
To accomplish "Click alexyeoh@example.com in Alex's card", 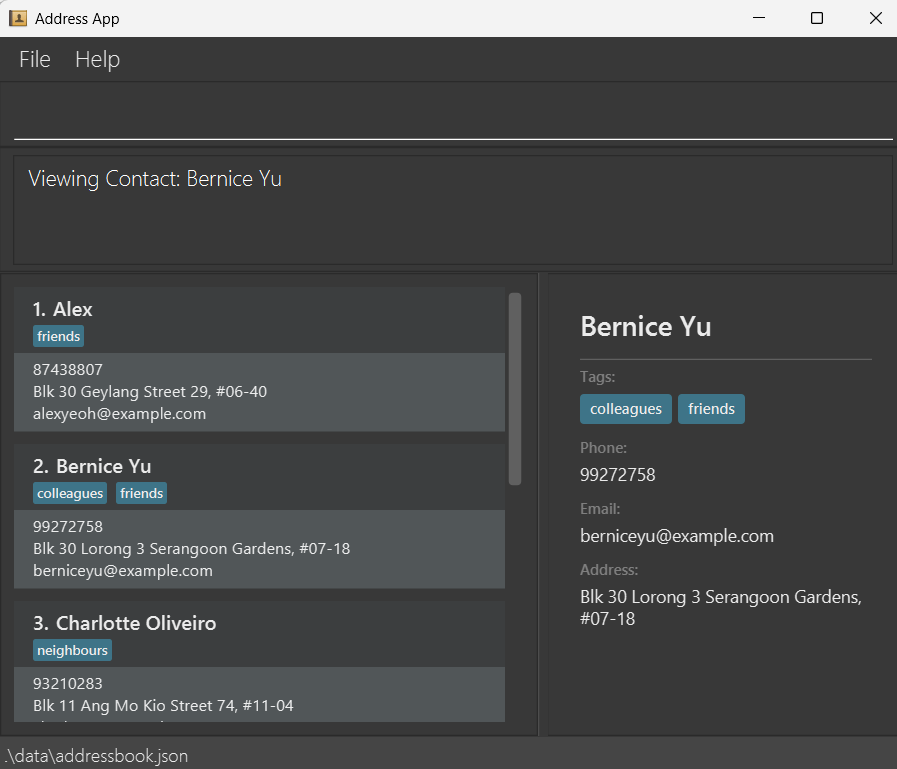I will point(119,414).
